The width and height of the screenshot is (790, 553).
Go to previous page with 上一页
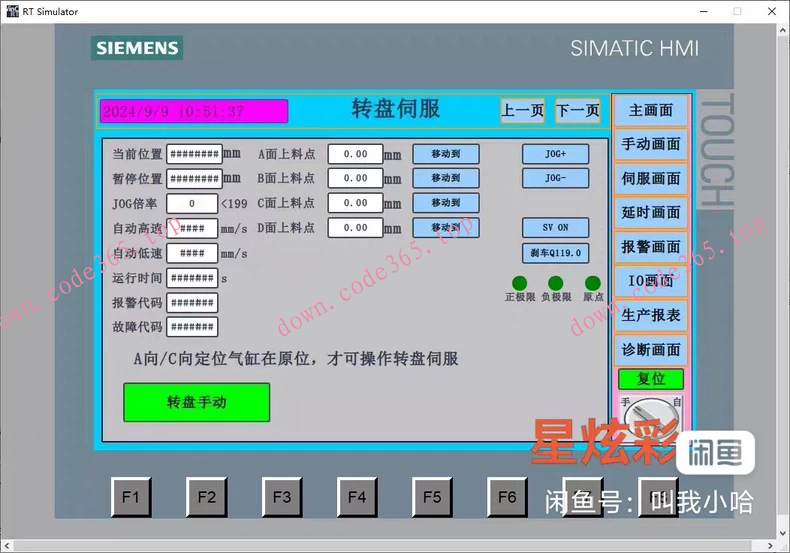[x=522, y=110]
